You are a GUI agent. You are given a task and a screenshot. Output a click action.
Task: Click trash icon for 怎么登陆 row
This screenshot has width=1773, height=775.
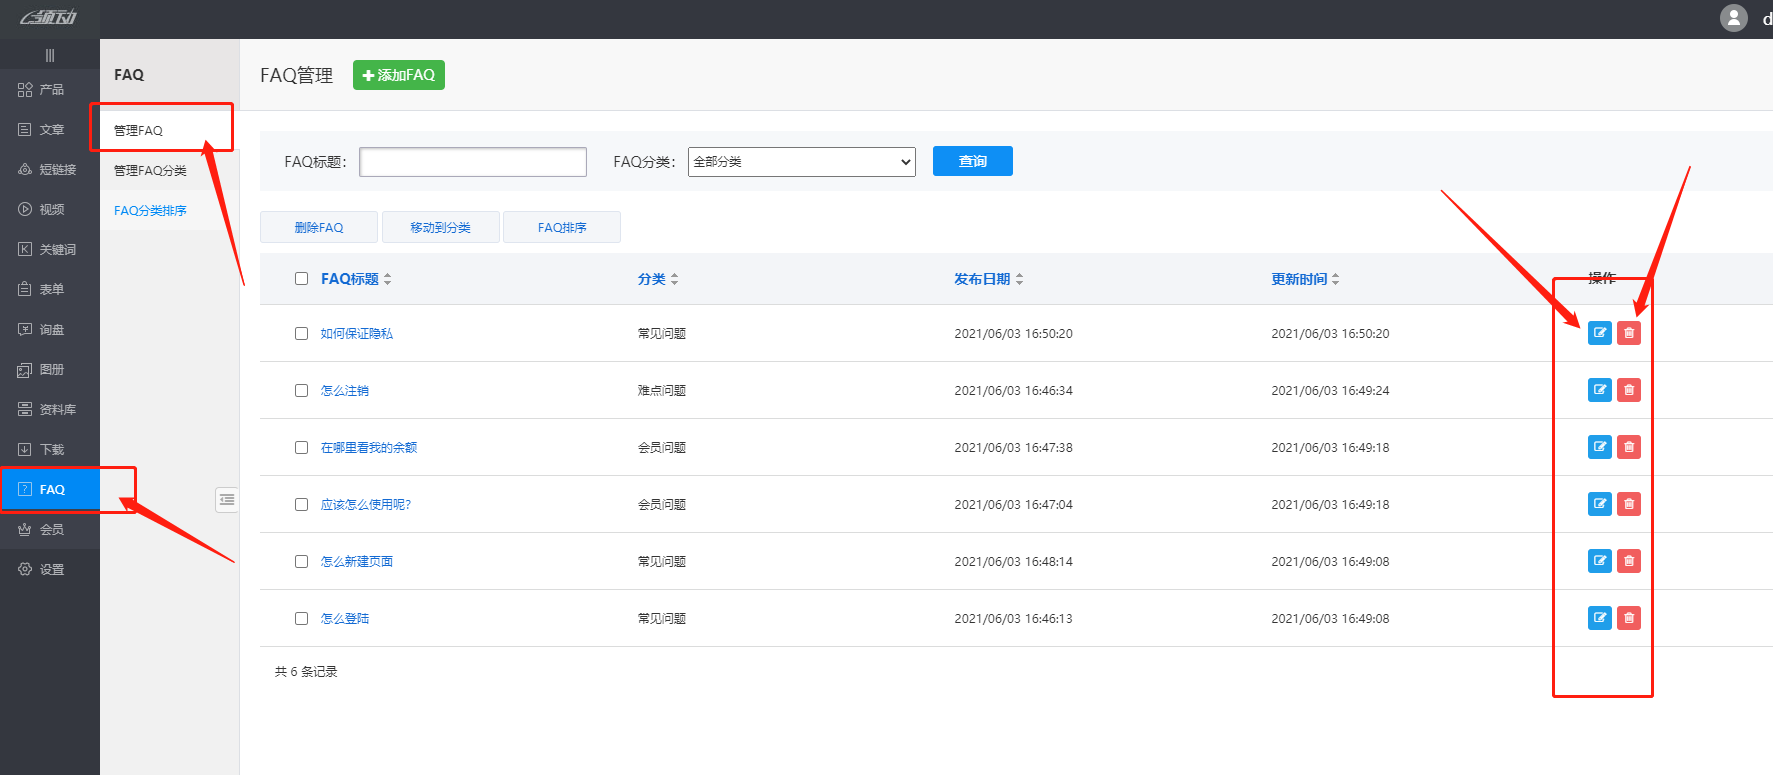click(1628, 618)
